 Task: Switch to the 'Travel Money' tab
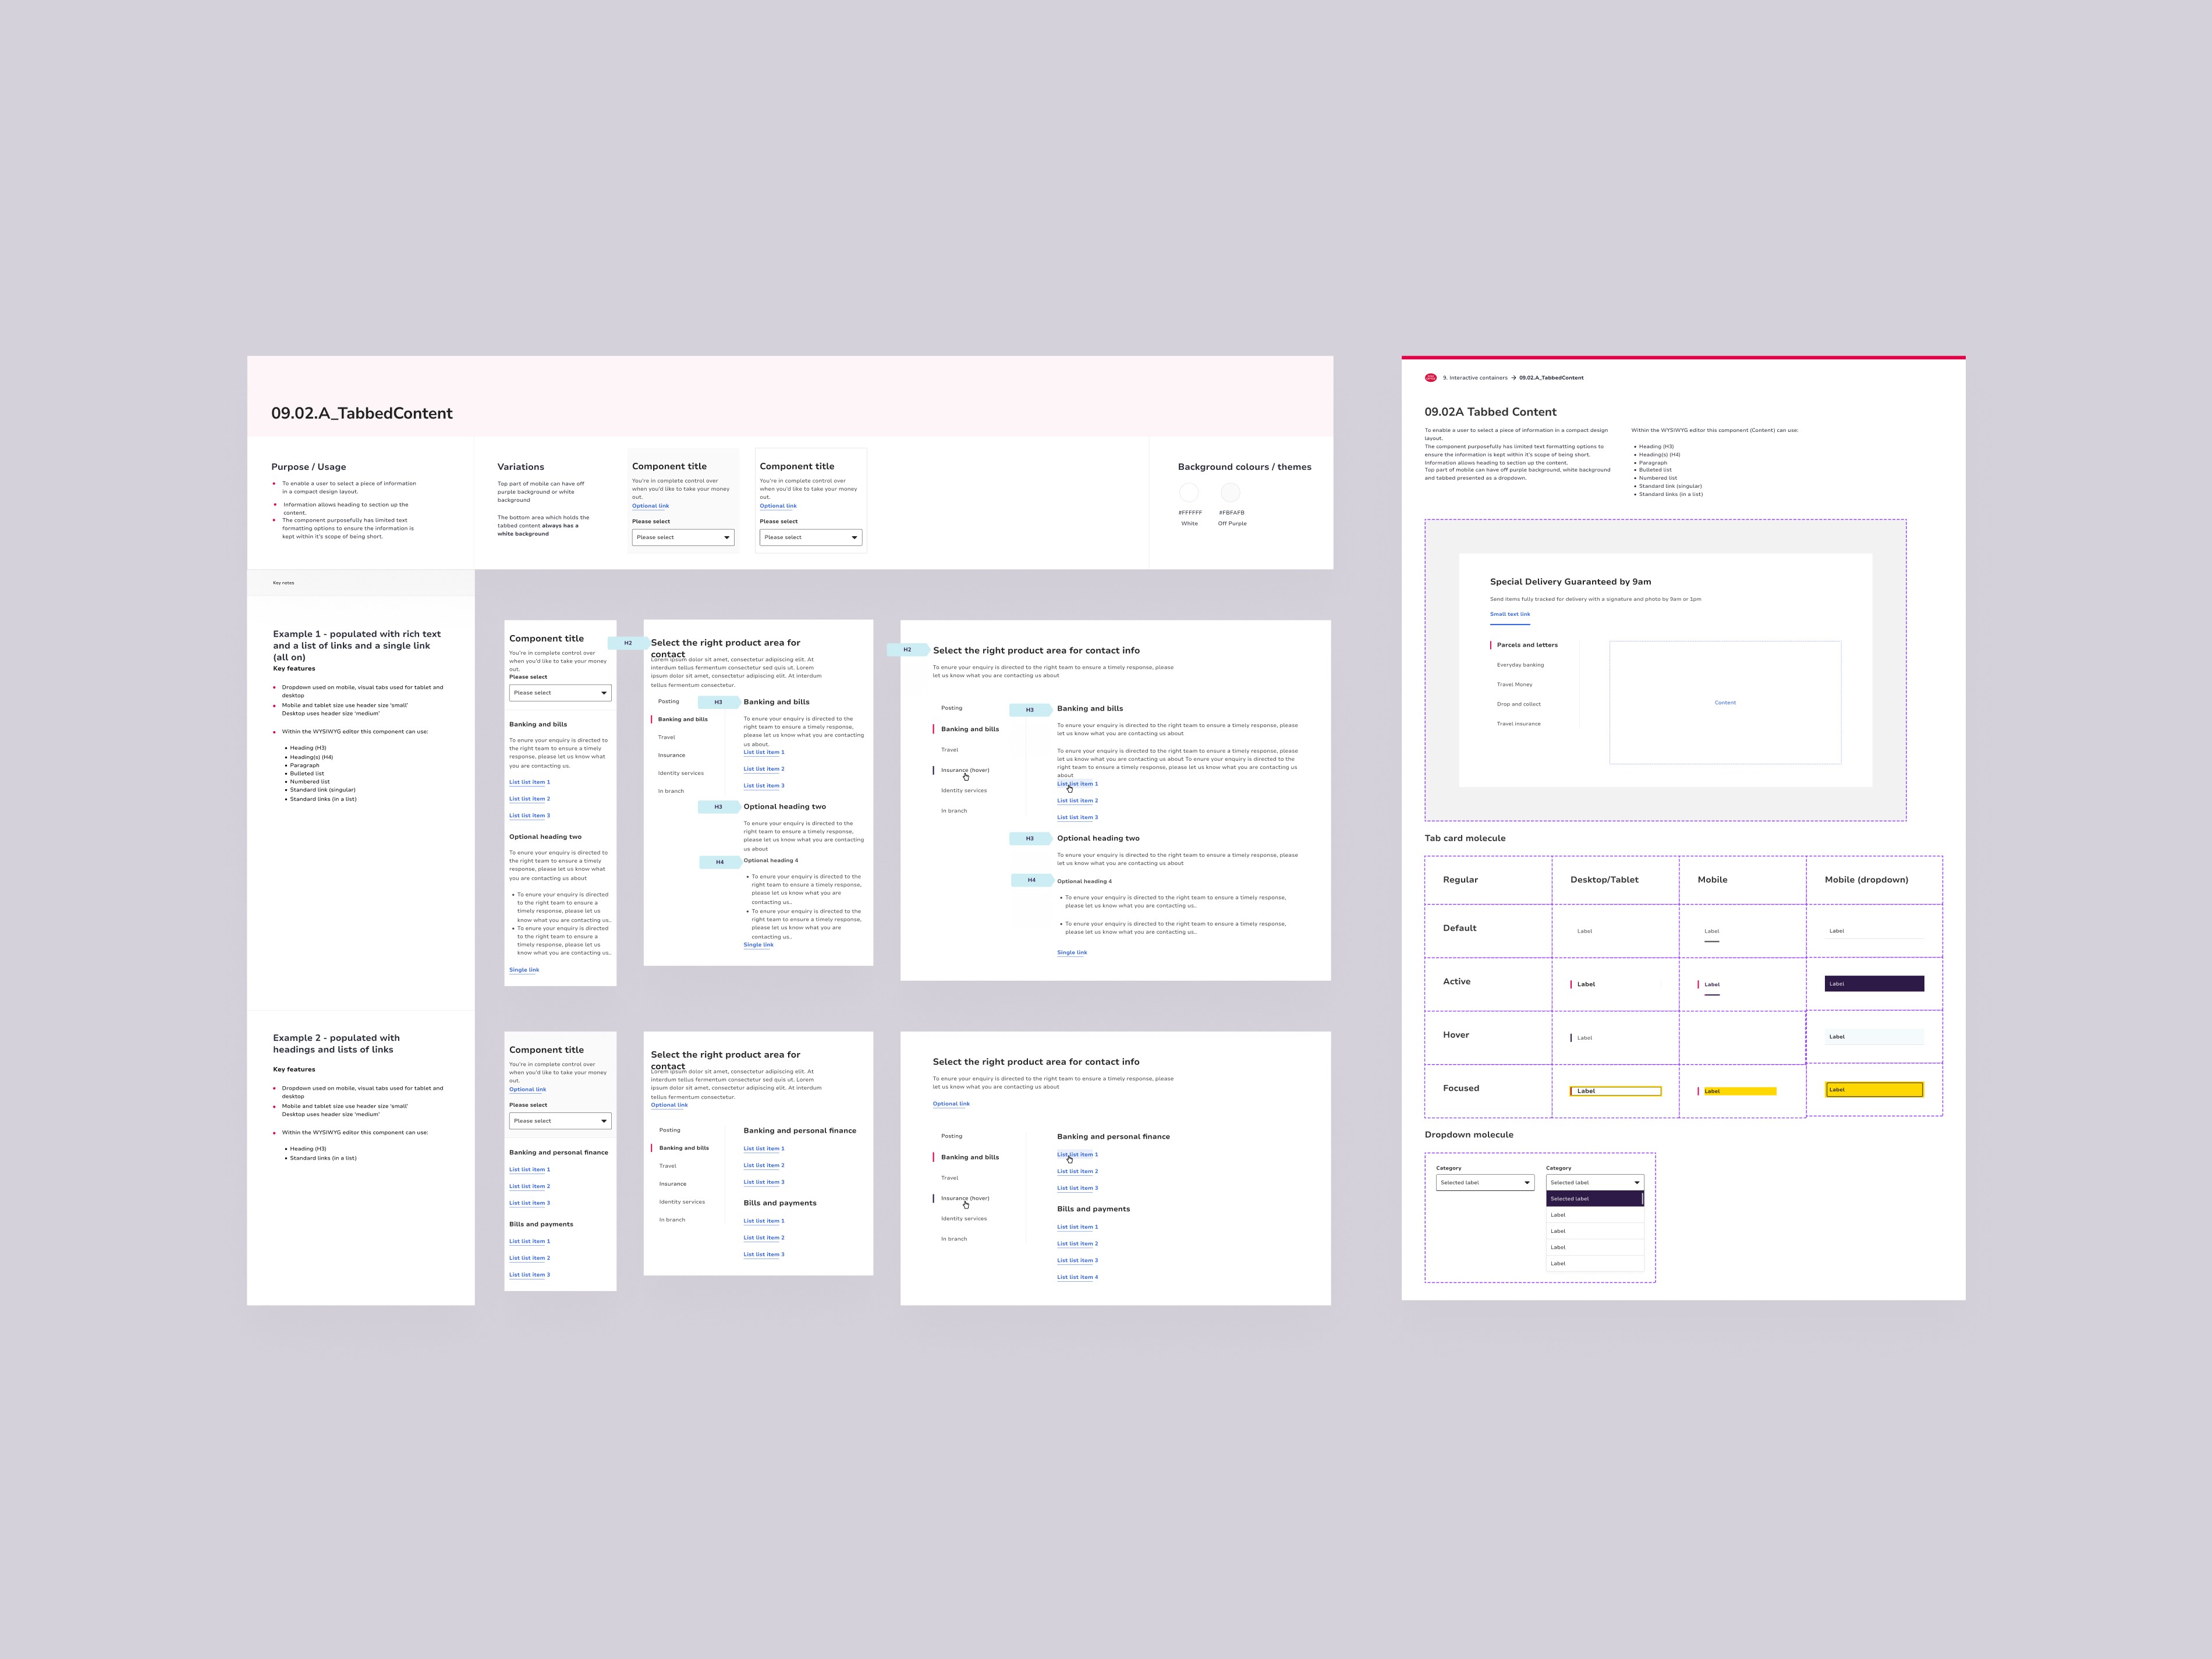(1514, 685)
